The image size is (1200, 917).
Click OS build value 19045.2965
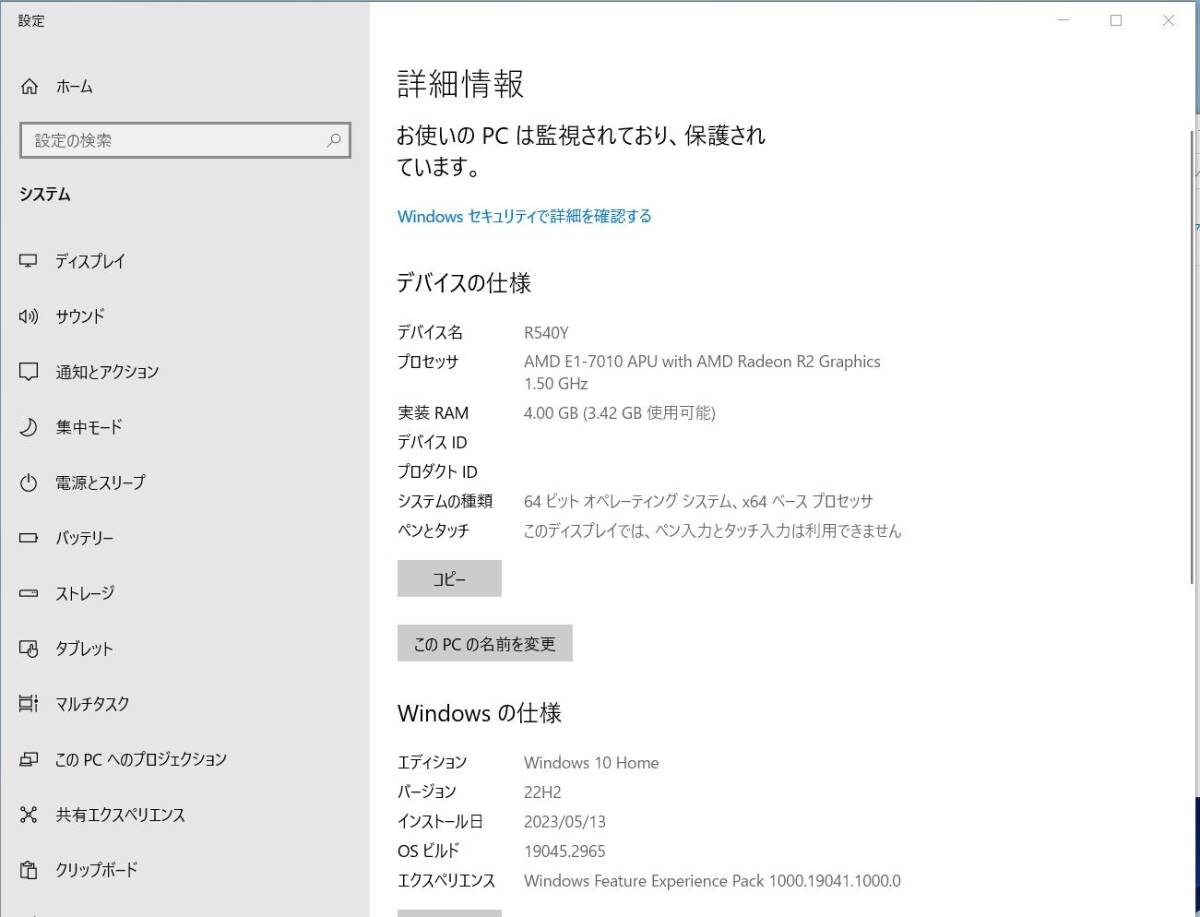click(x=565, y=852)
